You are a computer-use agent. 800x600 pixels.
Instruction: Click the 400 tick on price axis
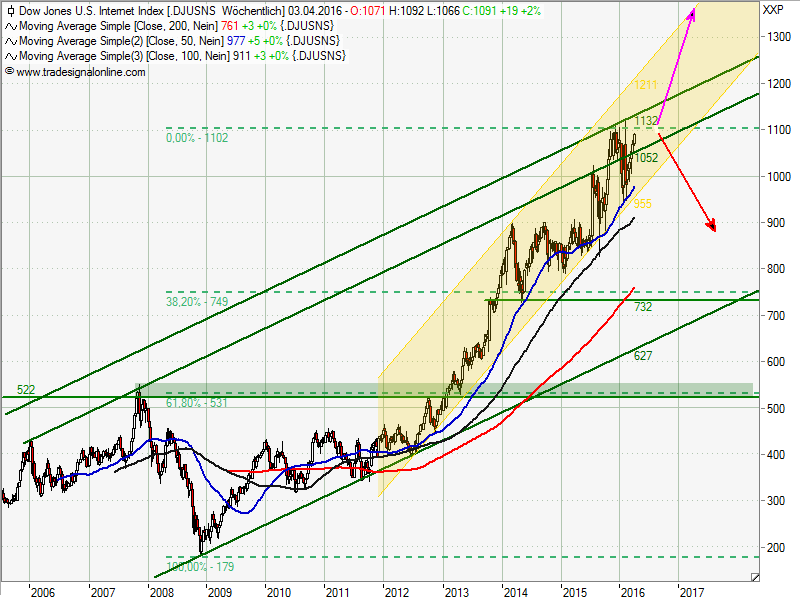point(776,455)
